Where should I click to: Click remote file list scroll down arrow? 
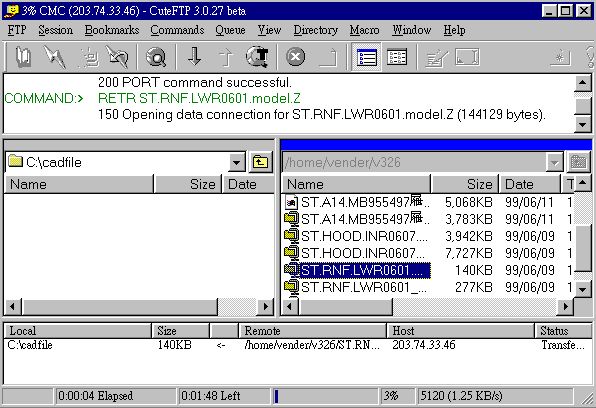(x=583, y=289)
